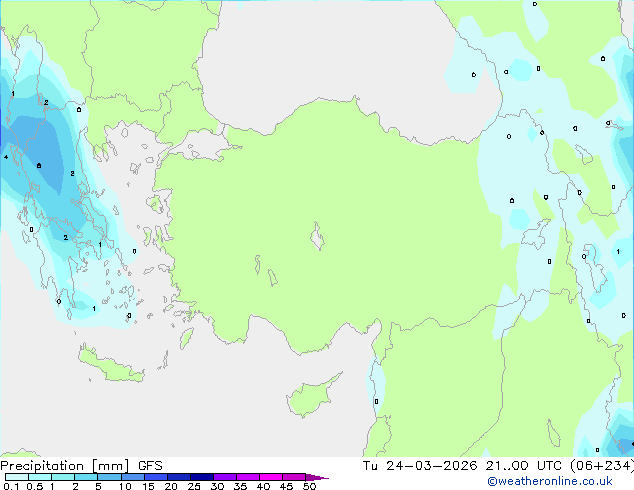This screenshot has width=634, height=490.
Task: Pick the legend swatch between 0.5 and 1
Action: 40,477
